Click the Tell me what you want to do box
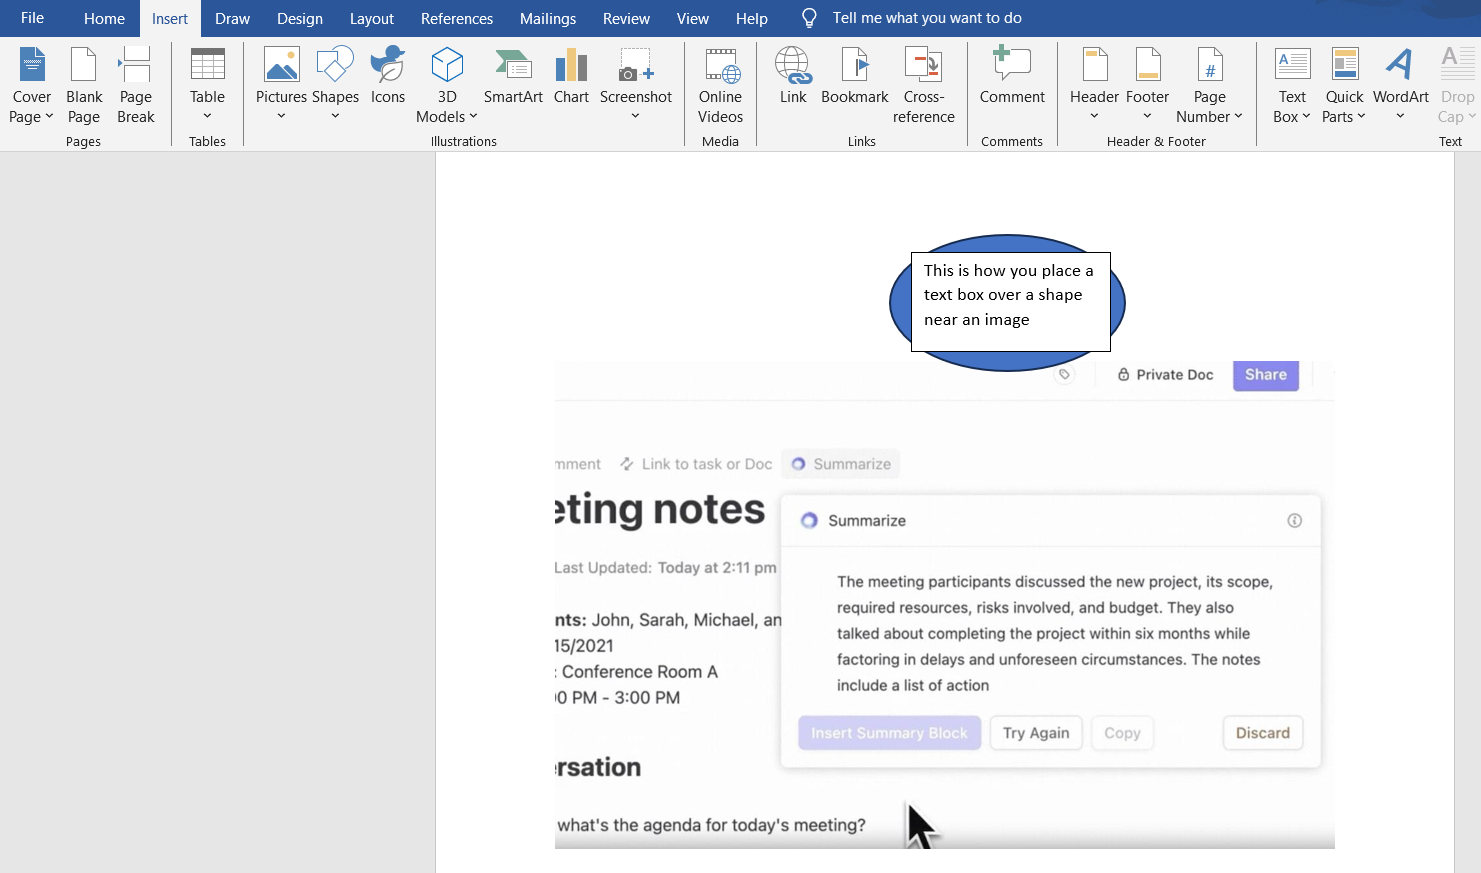1481x873 pixels. pos(927,18)
